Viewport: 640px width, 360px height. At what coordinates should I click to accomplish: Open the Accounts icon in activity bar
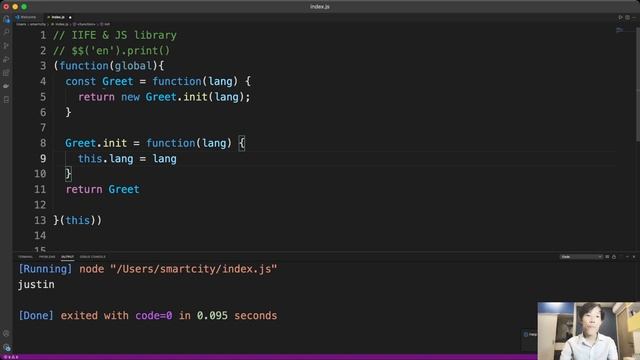click(x=6, y=333)
